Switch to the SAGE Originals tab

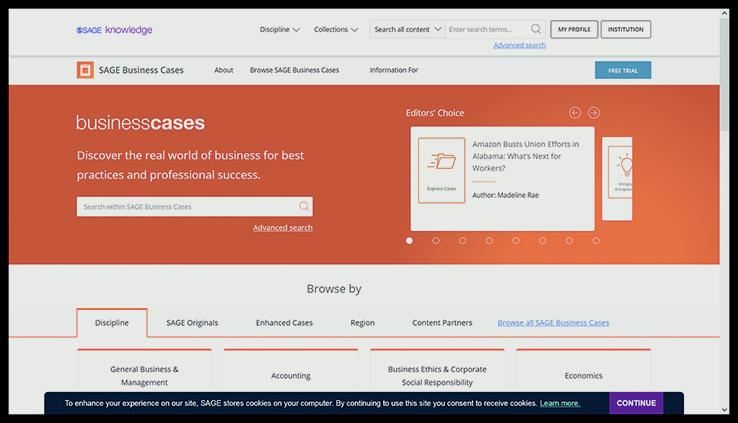192,323
